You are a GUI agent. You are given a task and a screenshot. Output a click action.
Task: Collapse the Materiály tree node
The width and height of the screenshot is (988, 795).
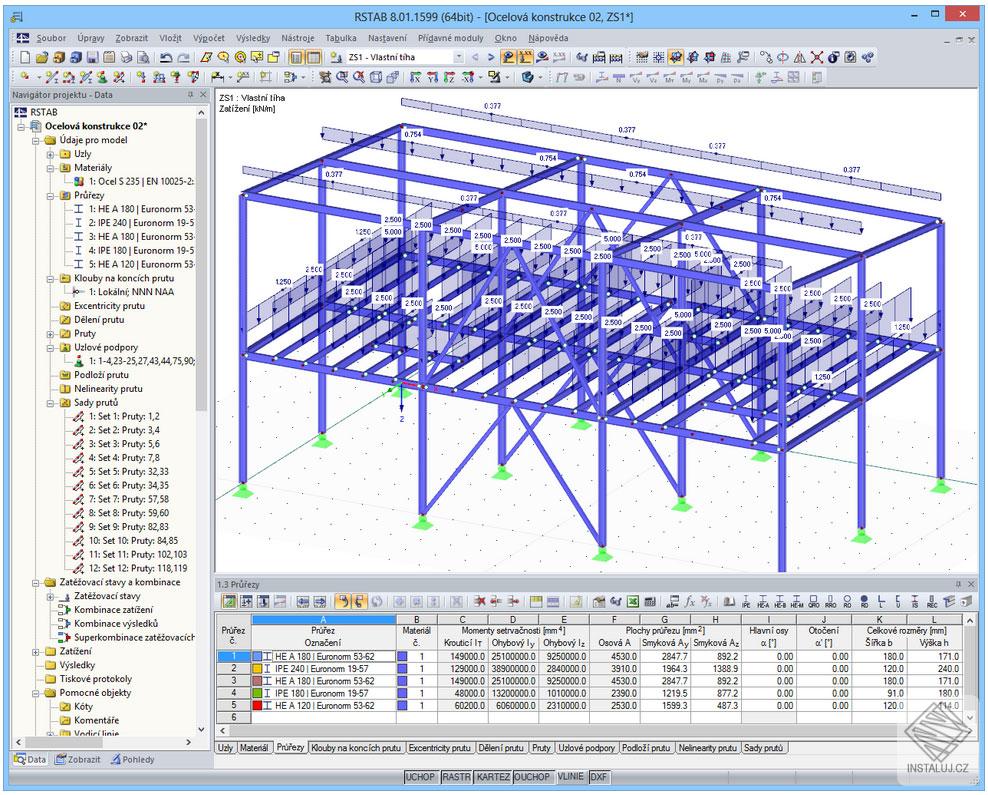click(50, 168)
